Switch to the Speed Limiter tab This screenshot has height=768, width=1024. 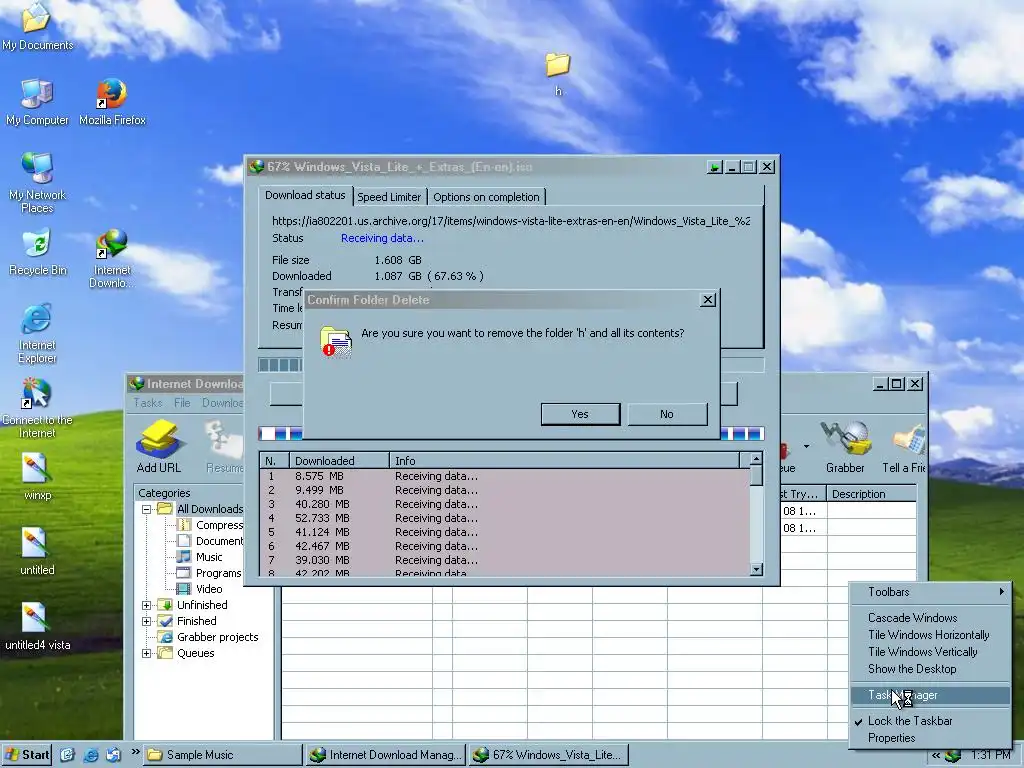[x=389, y=197]
